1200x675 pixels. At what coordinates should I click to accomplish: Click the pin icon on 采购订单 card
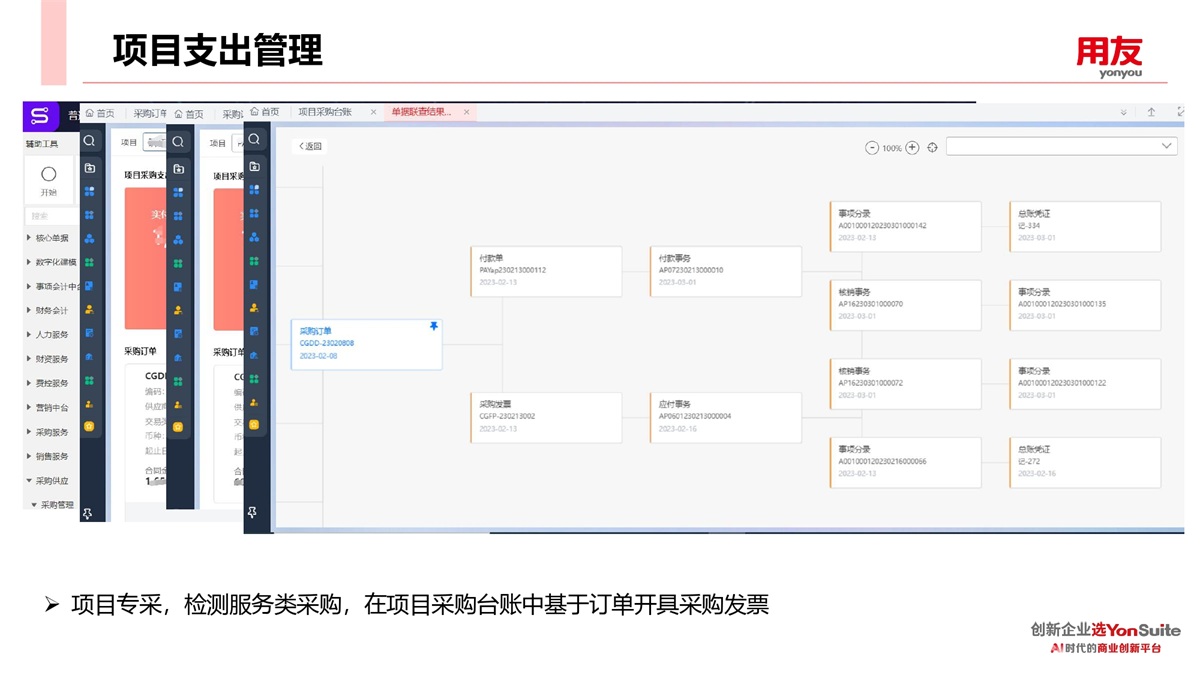pos(433,326)
